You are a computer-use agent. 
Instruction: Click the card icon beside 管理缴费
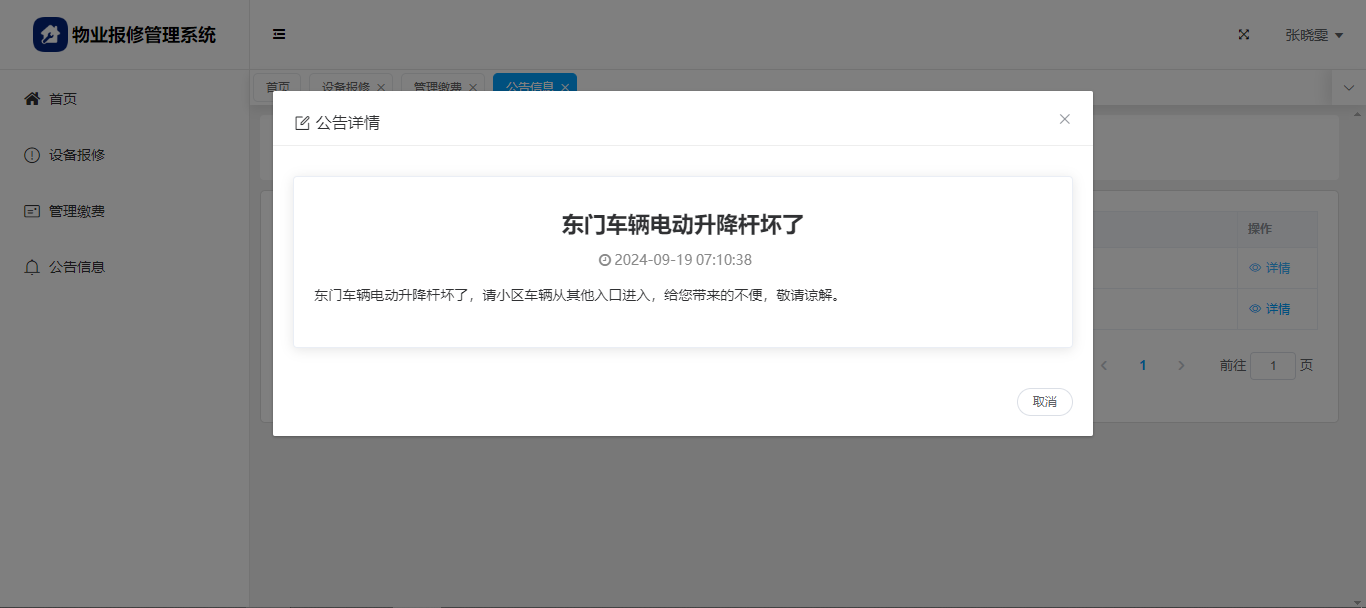[32, 211]
